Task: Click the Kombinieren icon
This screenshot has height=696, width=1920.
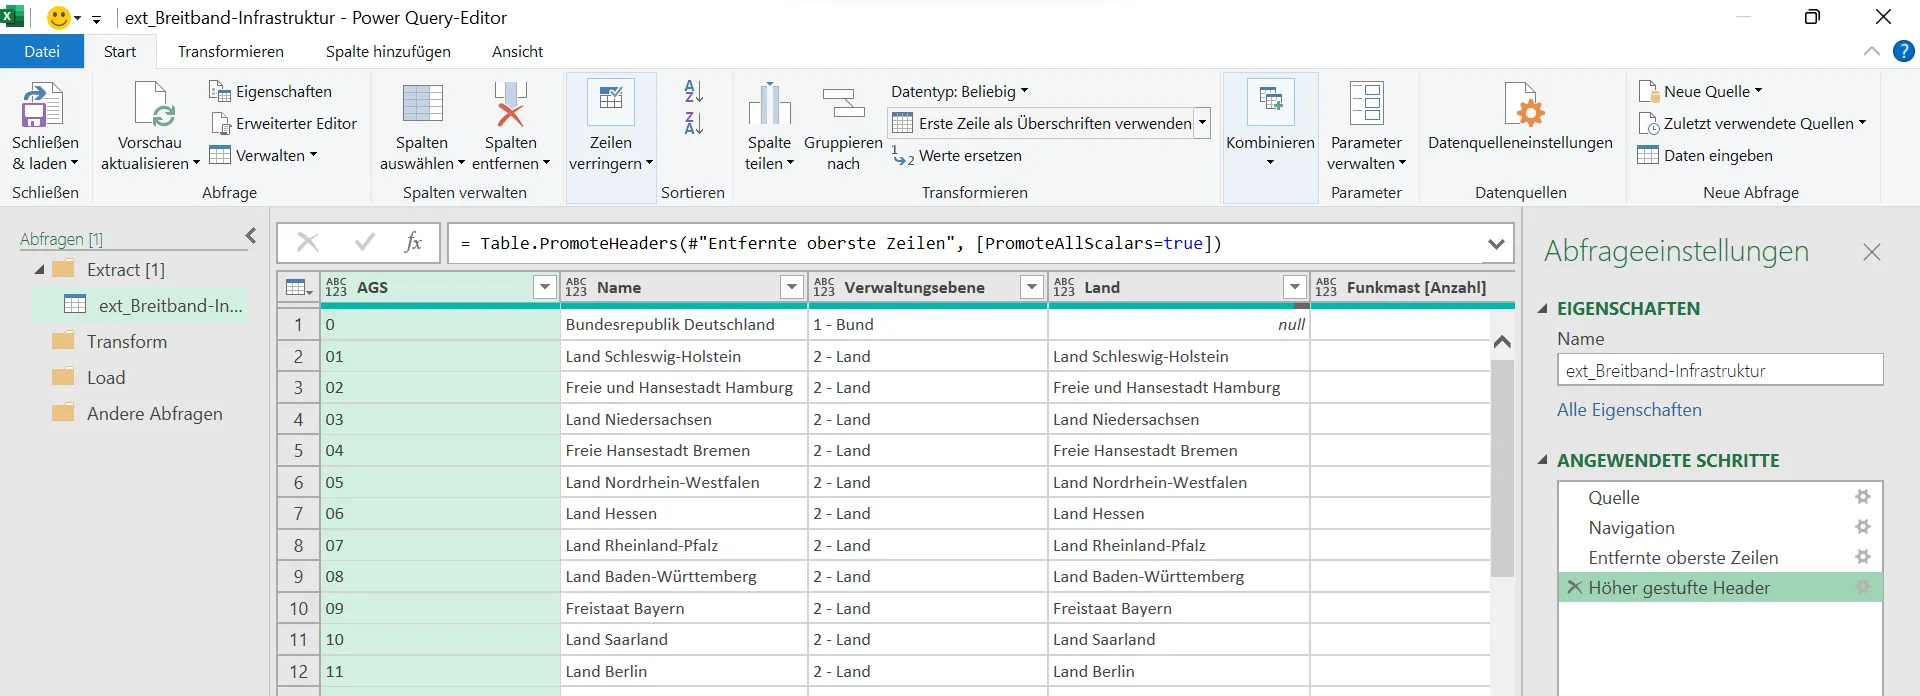Action: 1270,101
